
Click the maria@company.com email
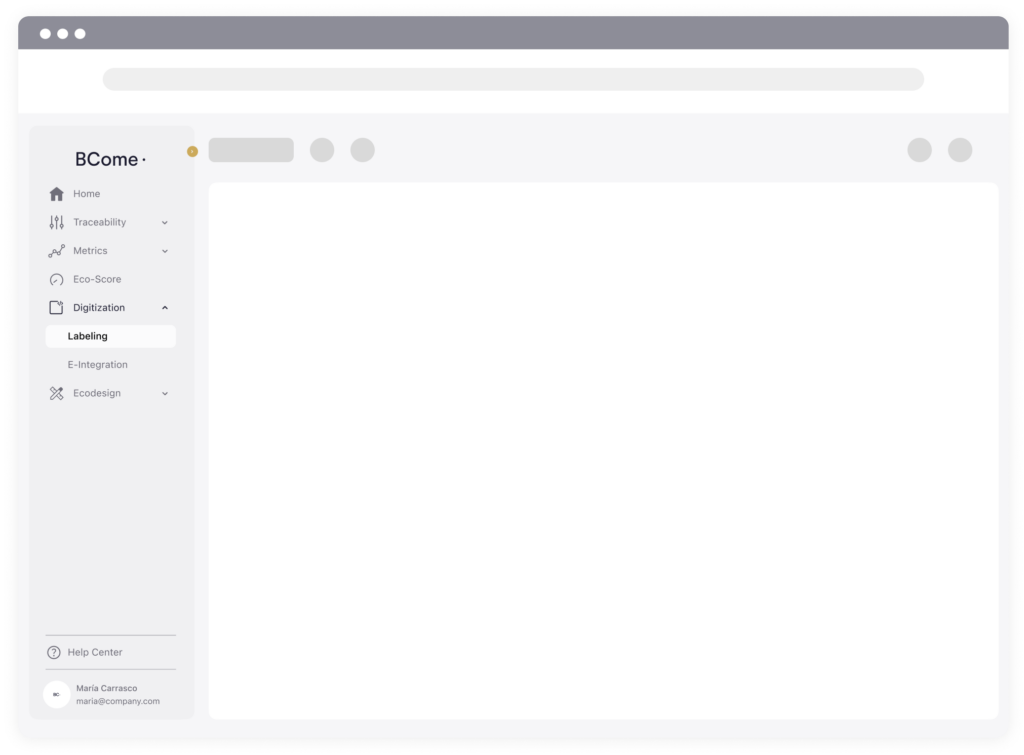(118, 701)
